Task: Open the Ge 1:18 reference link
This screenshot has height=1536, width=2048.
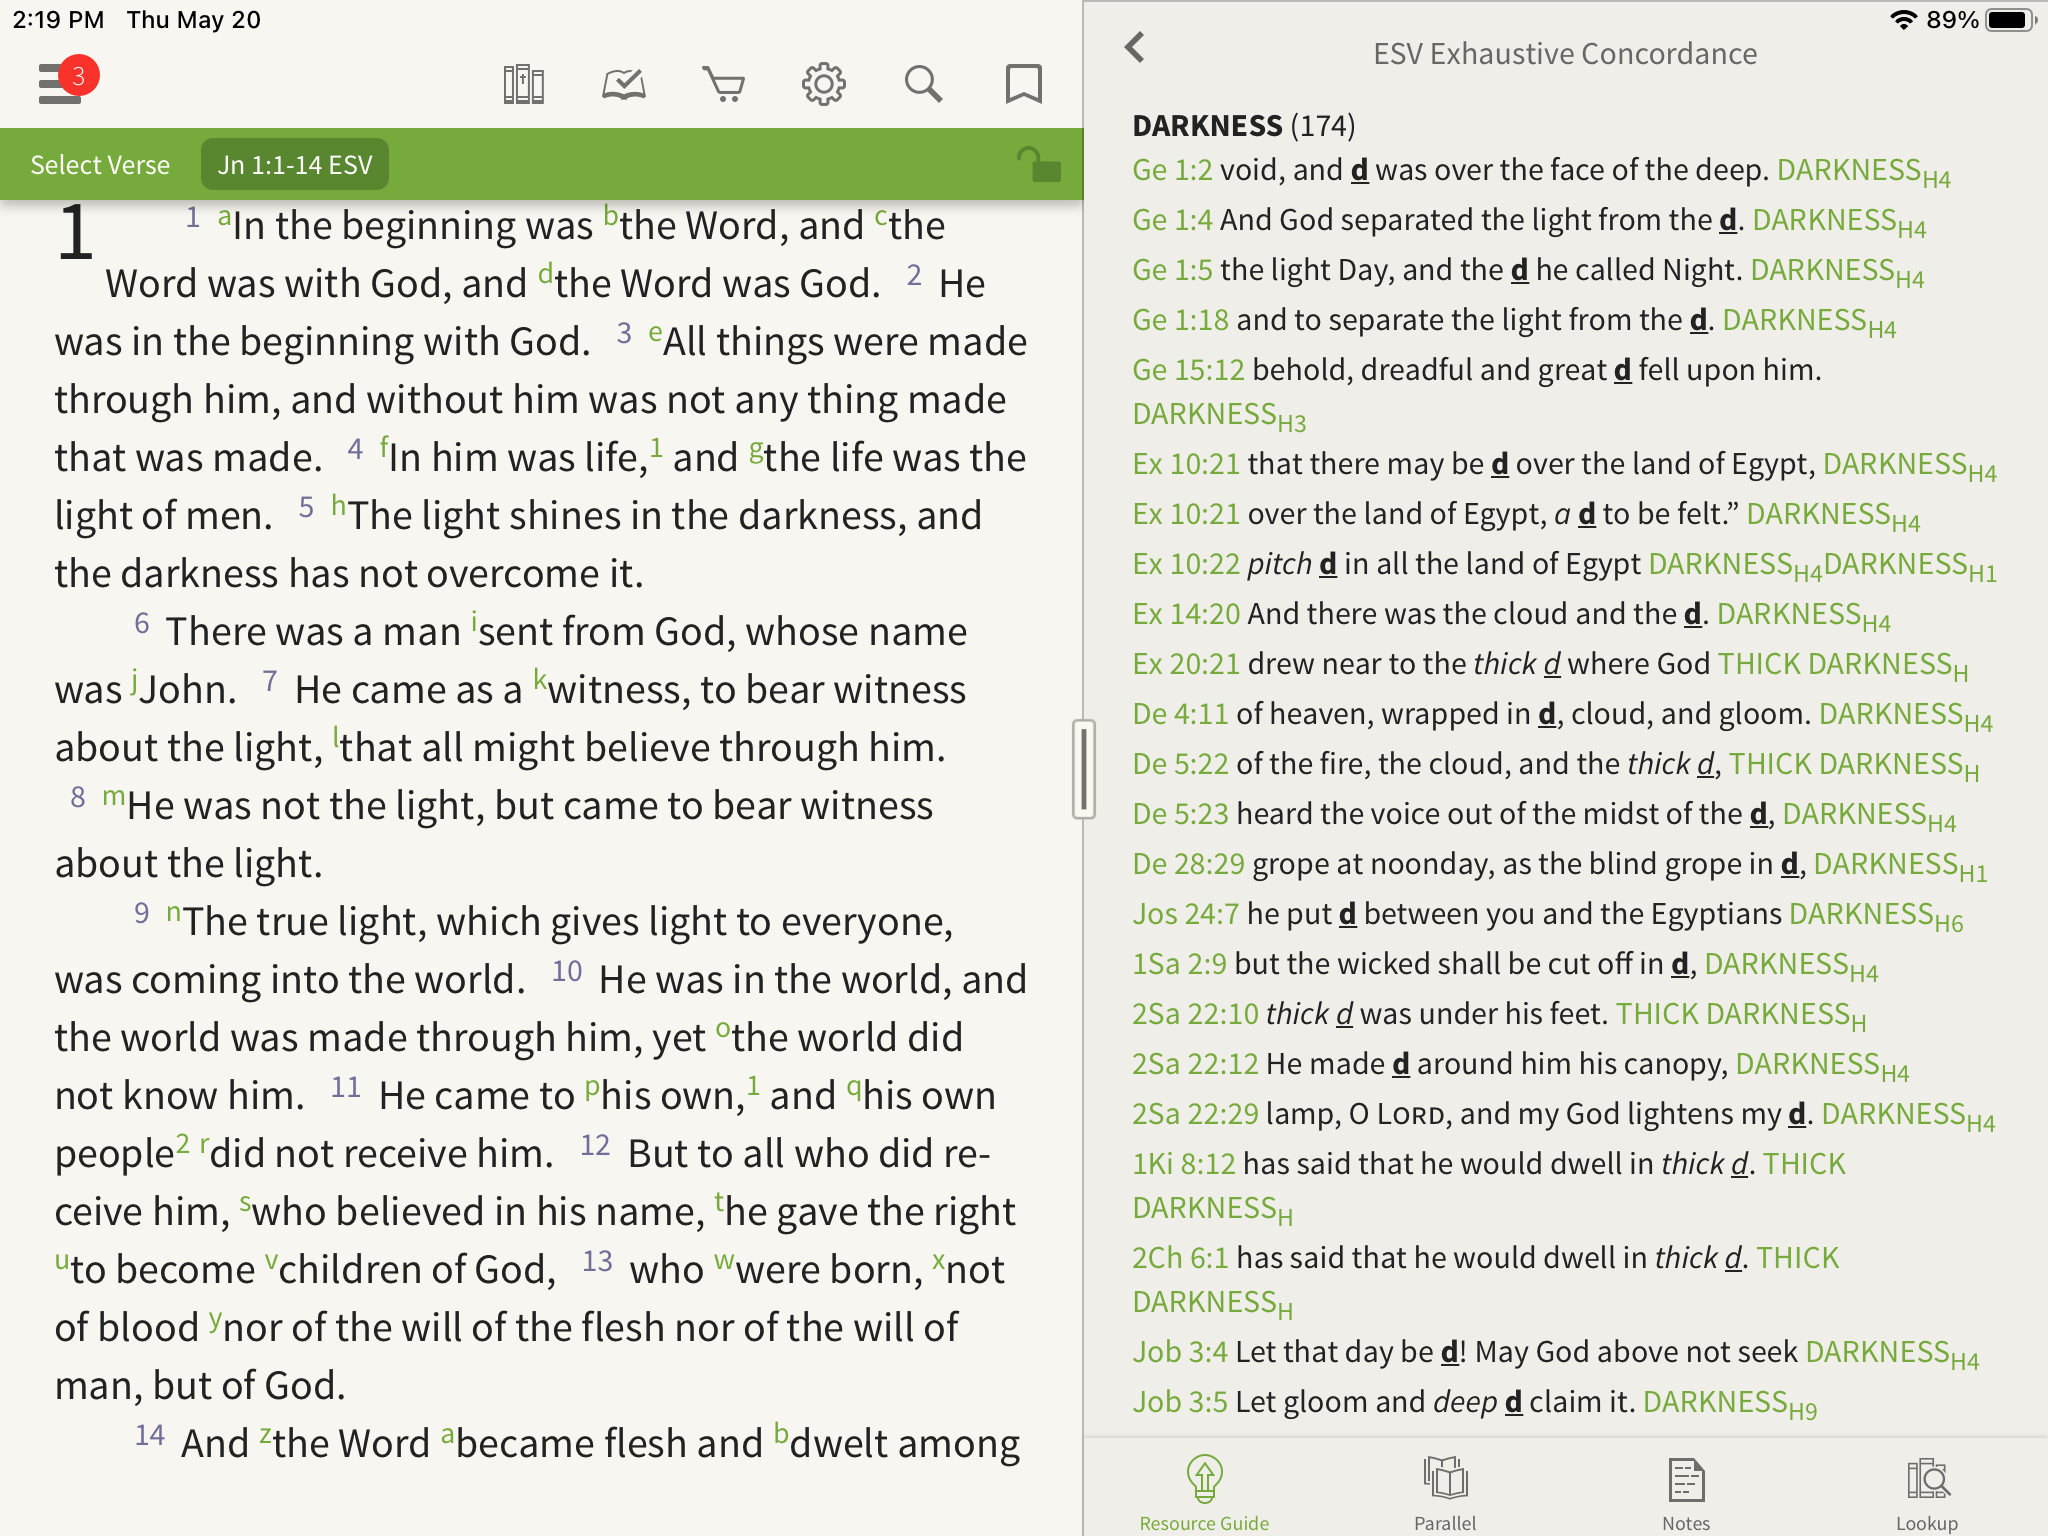Action: coord(1180,320)
